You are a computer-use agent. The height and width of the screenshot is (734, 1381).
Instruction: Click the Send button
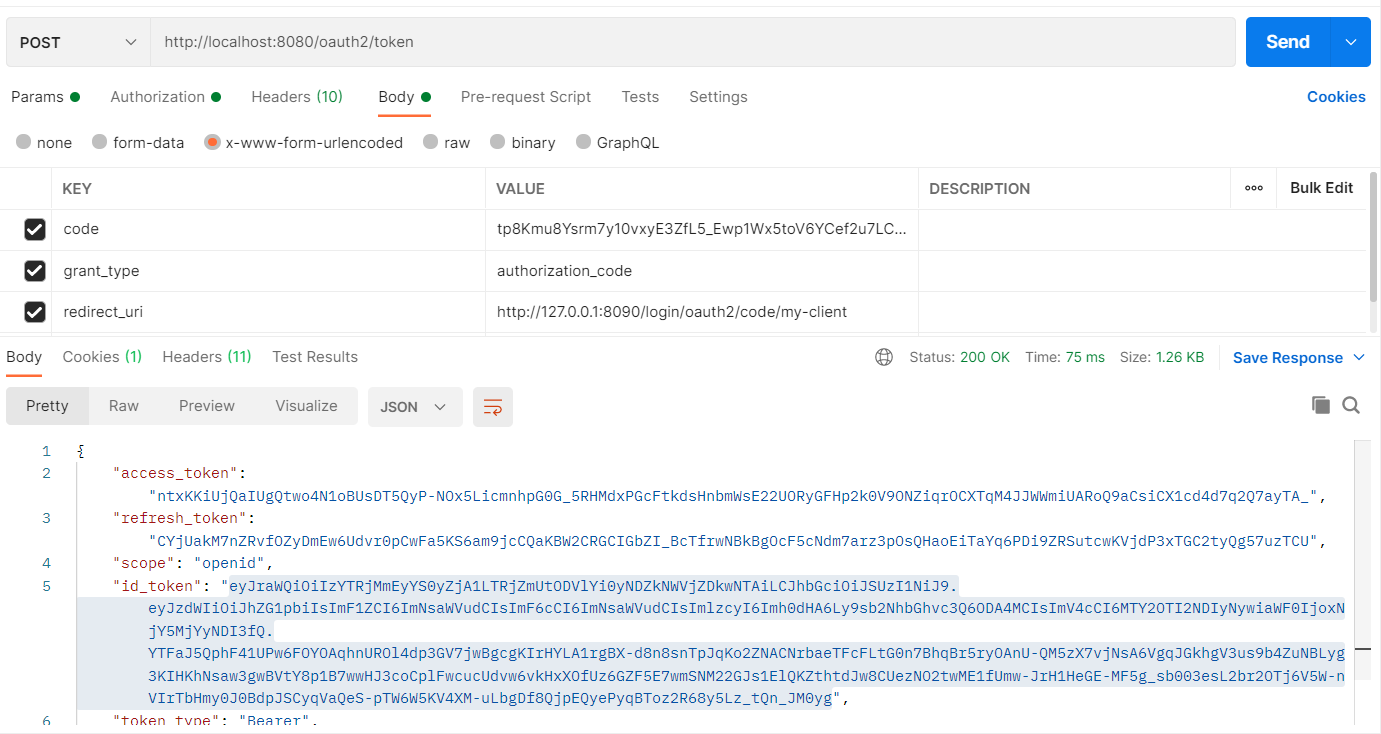point(1290,41)
